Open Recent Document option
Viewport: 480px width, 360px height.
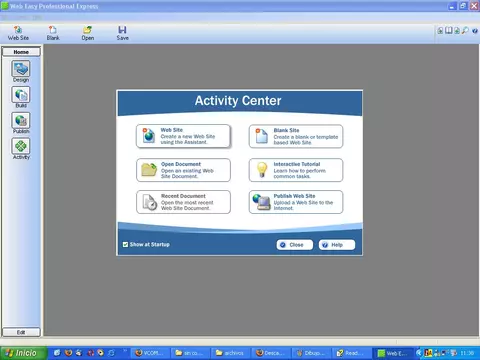(x=183, y=202)
